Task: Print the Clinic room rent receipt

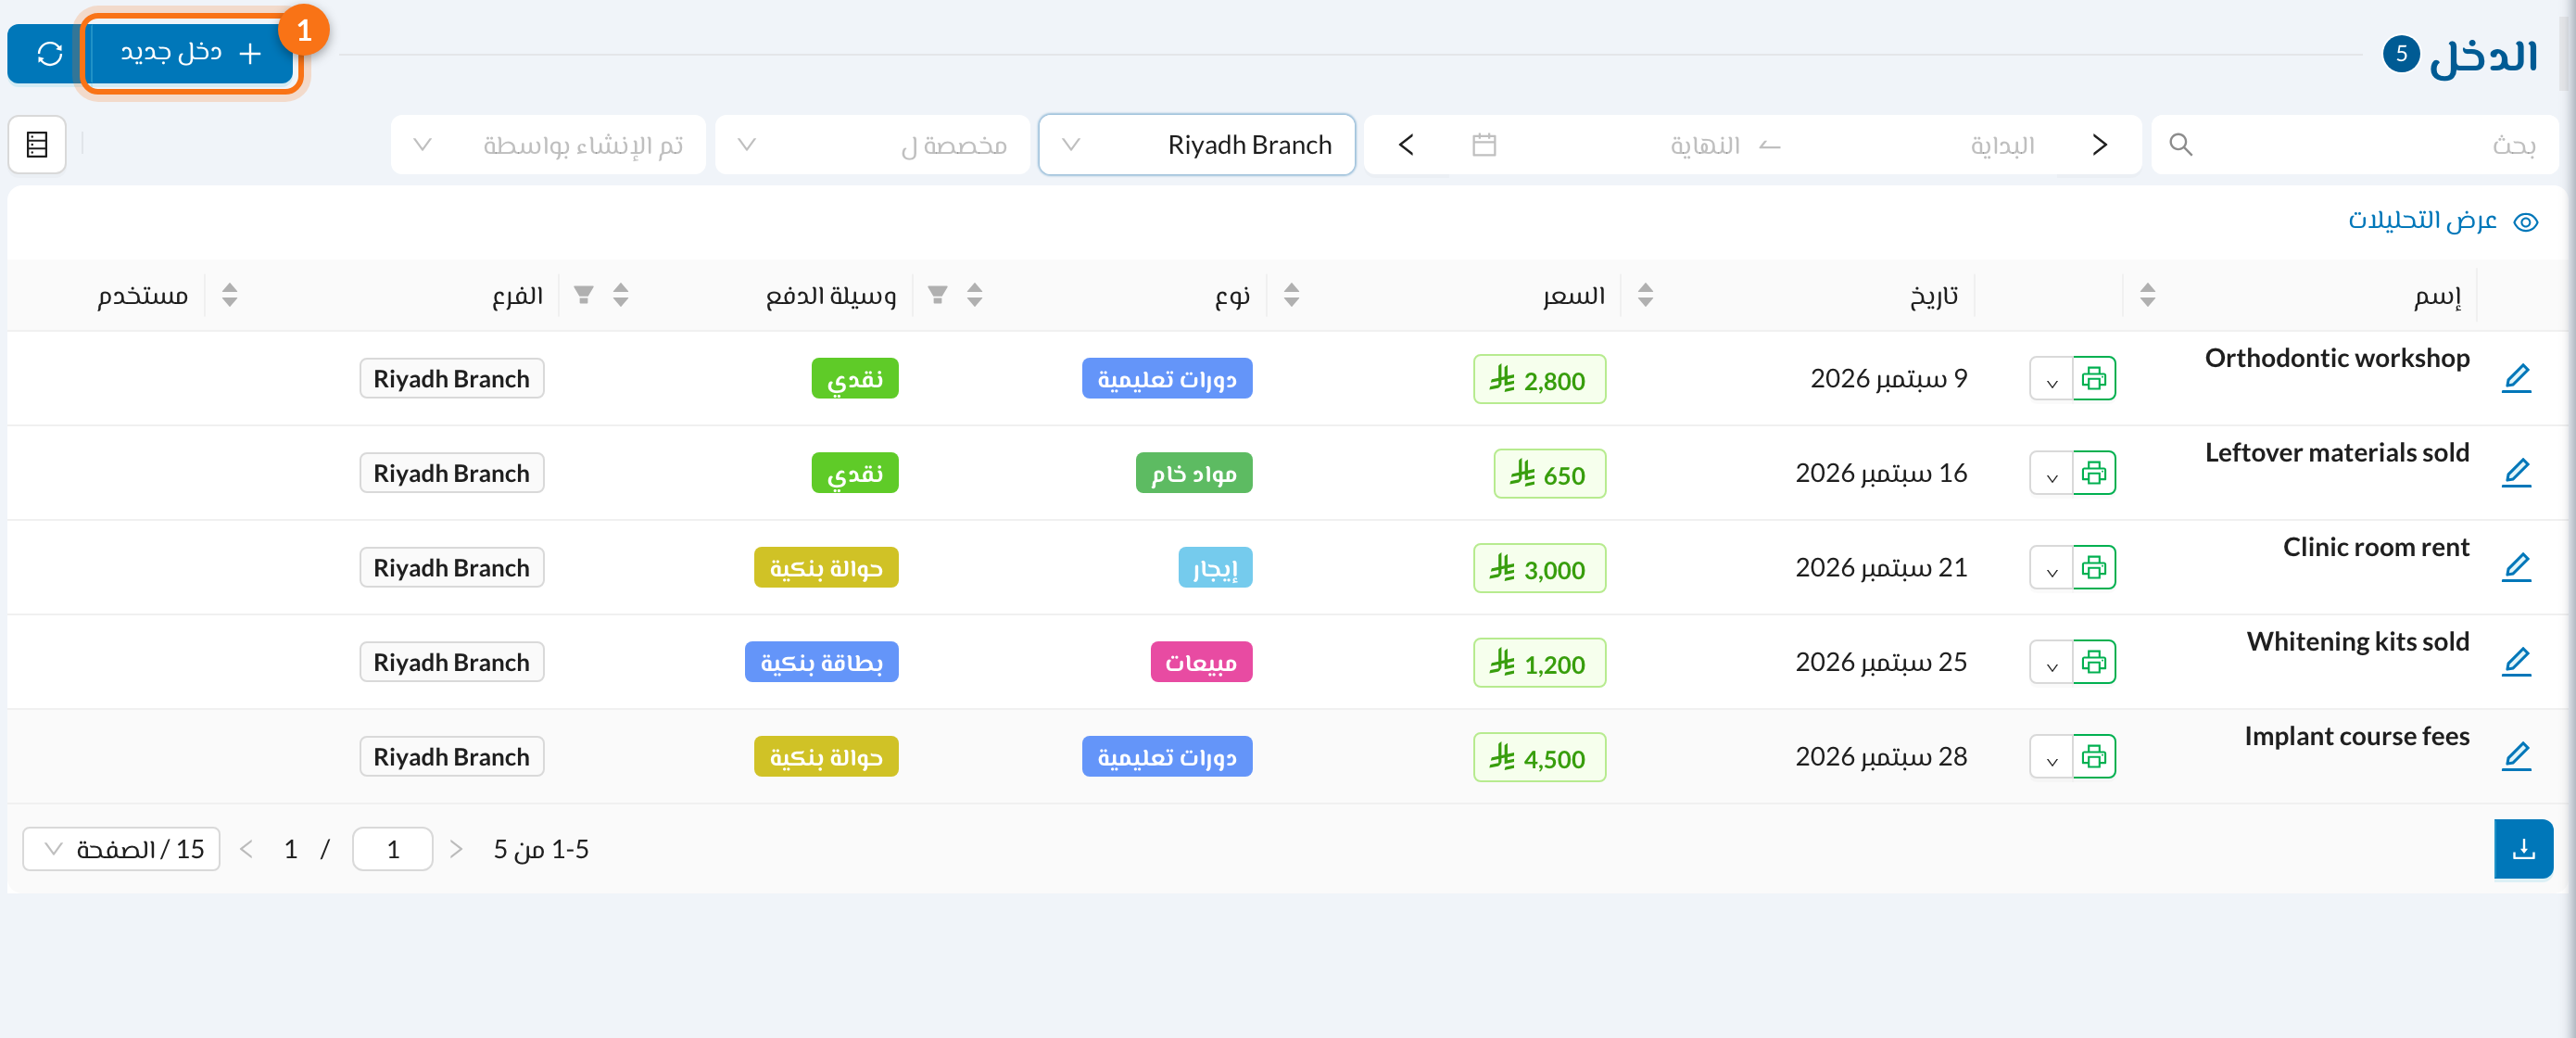Action: pos(2094,567)
